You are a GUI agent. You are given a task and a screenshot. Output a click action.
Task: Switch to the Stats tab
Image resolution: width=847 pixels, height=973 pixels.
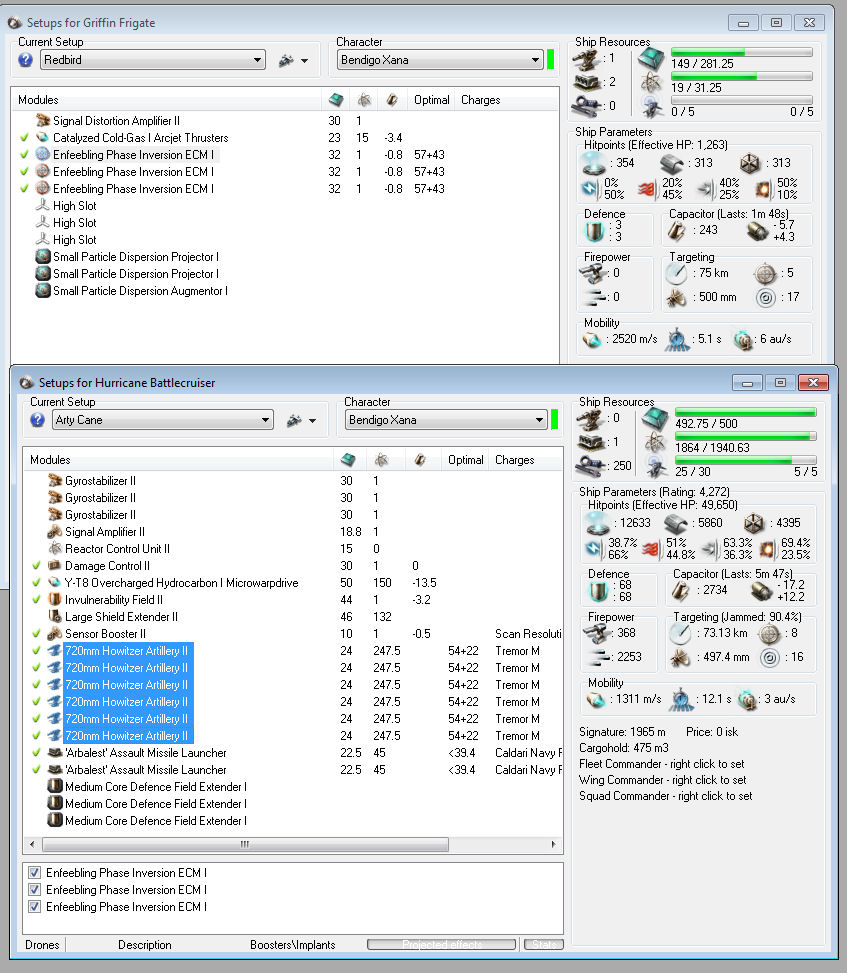544,944
